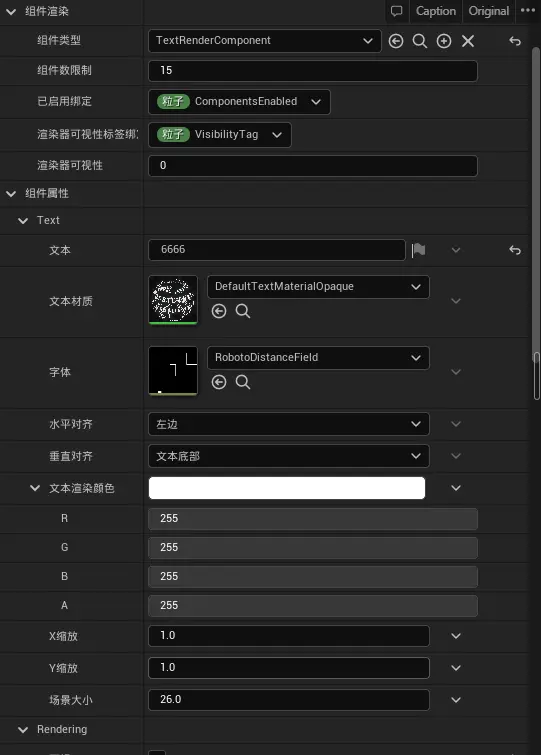Image resolution: width=541 pixels, height=755 pixels.
Task: Switch to Caption tab
Action: coord(436,11)
